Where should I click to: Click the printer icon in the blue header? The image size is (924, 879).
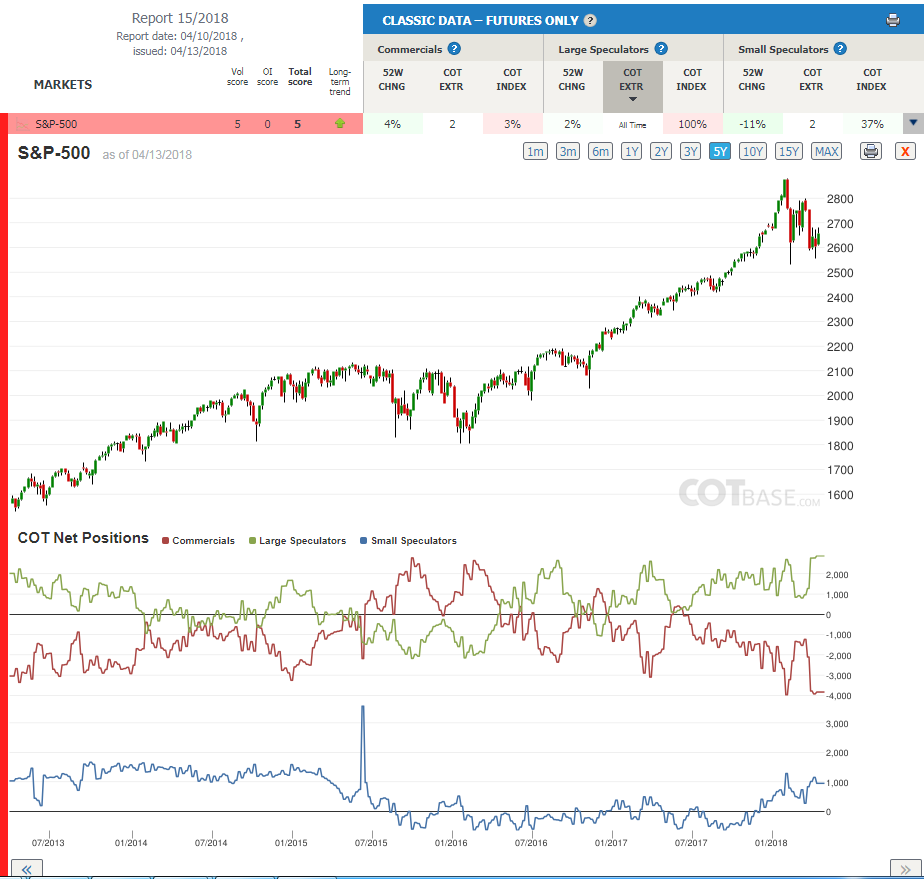893,21
